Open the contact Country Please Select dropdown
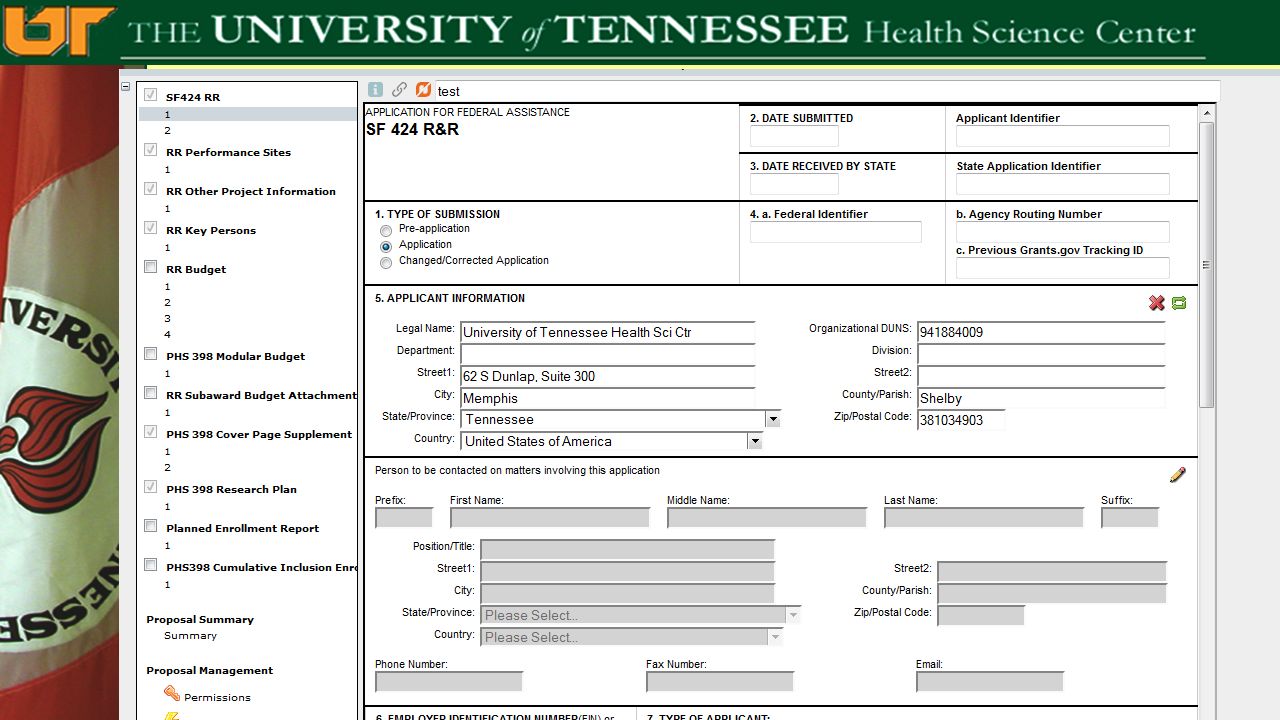This screenshot has width=1280, height=720. tap(775, 637)
